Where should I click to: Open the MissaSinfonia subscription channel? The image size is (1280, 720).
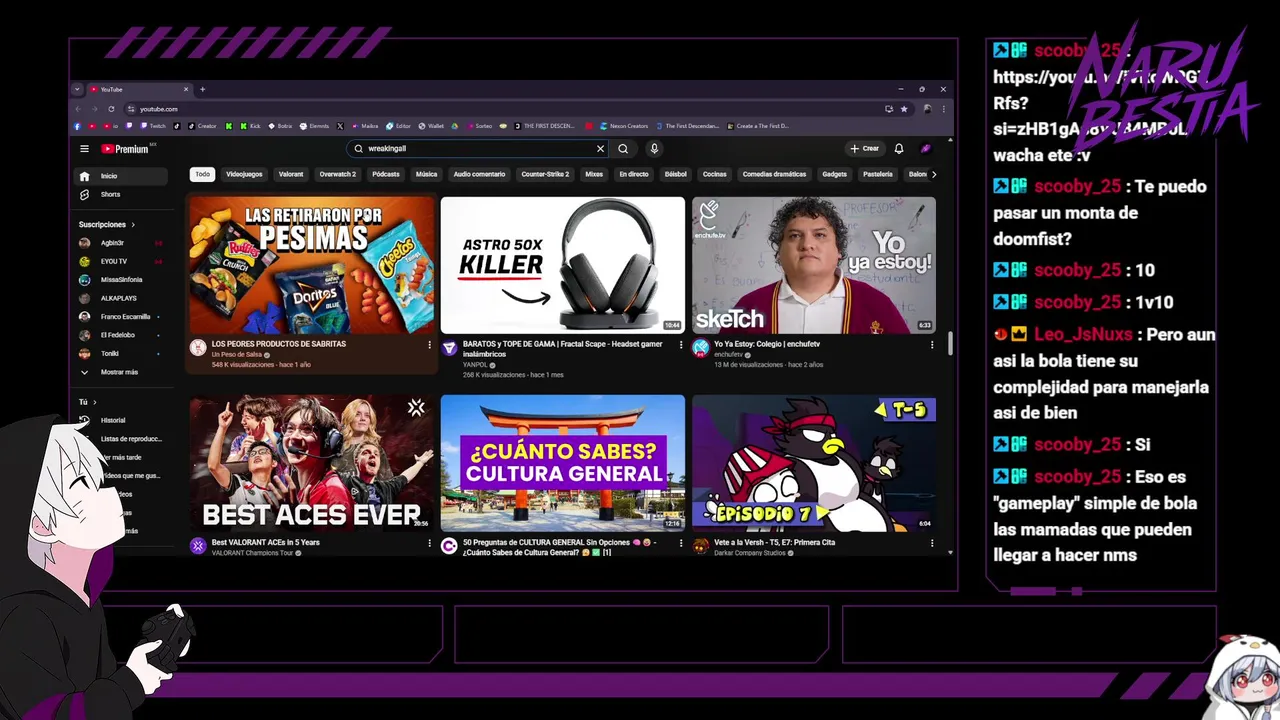pyautogui.click(x=121, y=280)
